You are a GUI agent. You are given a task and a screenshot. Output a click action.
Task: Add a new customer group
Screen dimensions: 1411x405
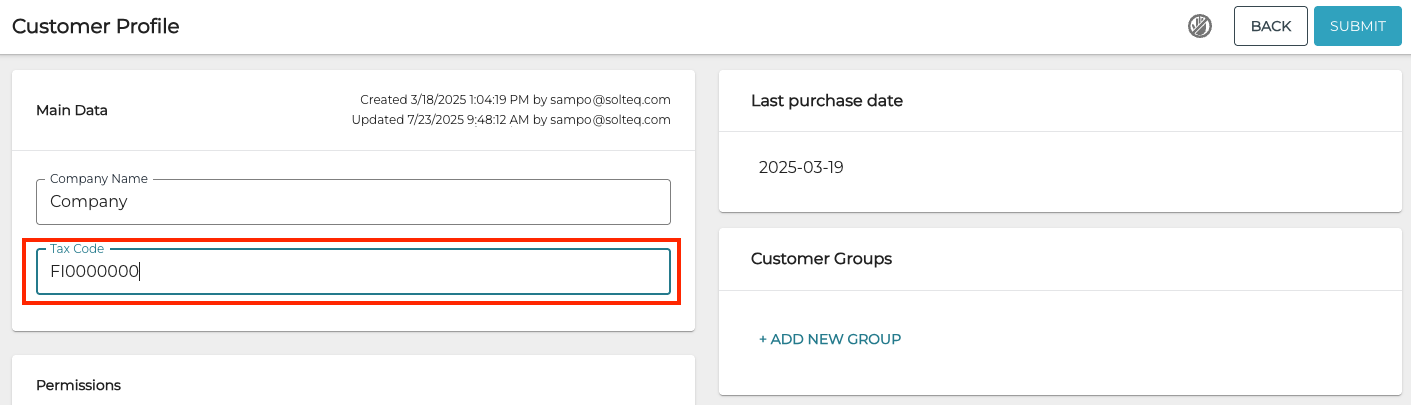830,339
